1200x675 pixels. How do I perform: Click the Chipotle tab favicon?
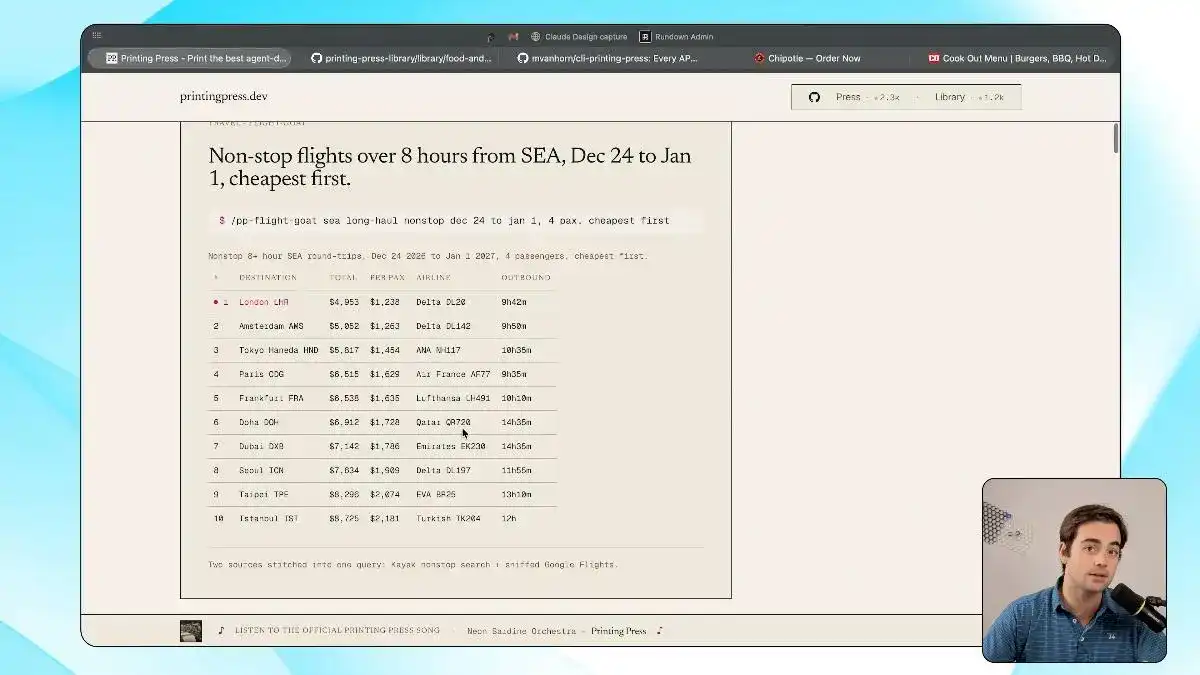pyautogui.click(x=760, y=58)
